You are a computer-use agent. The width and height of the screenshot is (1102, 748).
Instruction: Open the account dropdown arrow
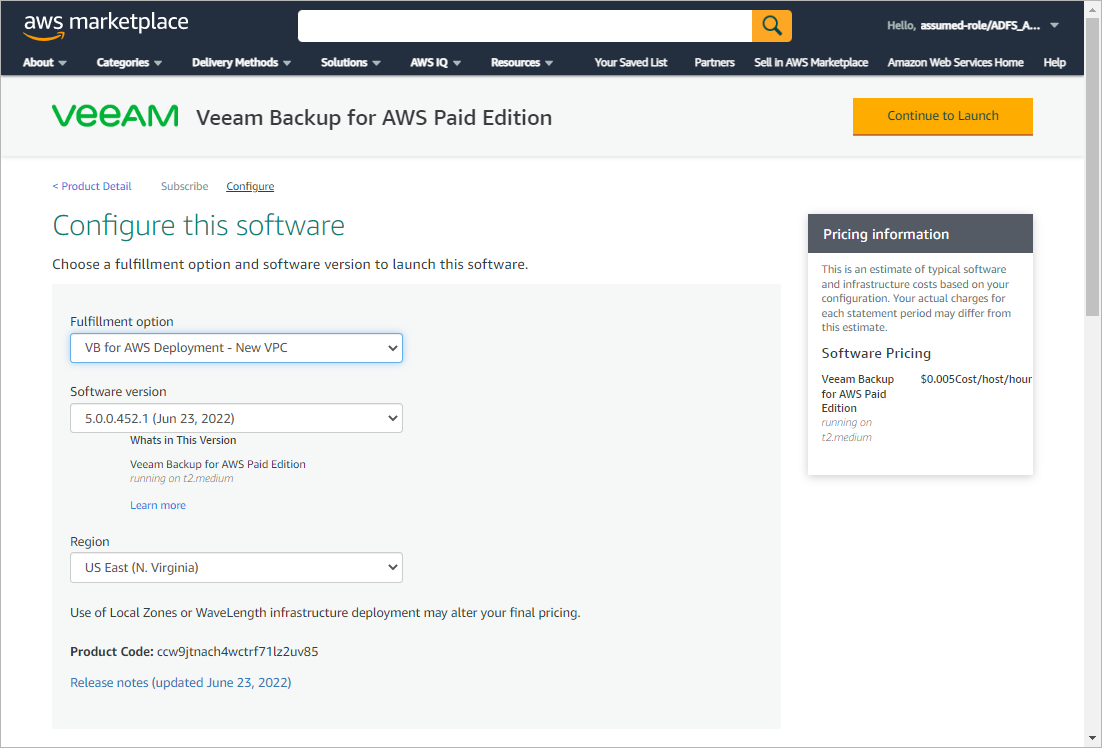coord(1054,26)
